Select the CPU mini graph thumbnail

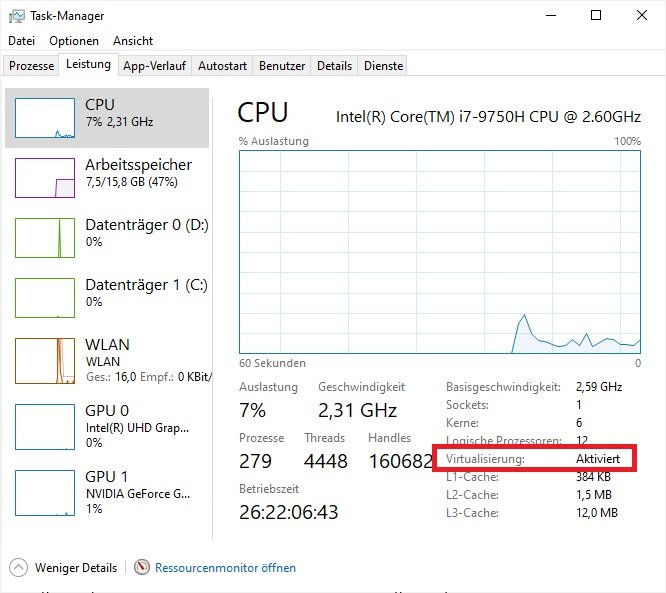45,118
